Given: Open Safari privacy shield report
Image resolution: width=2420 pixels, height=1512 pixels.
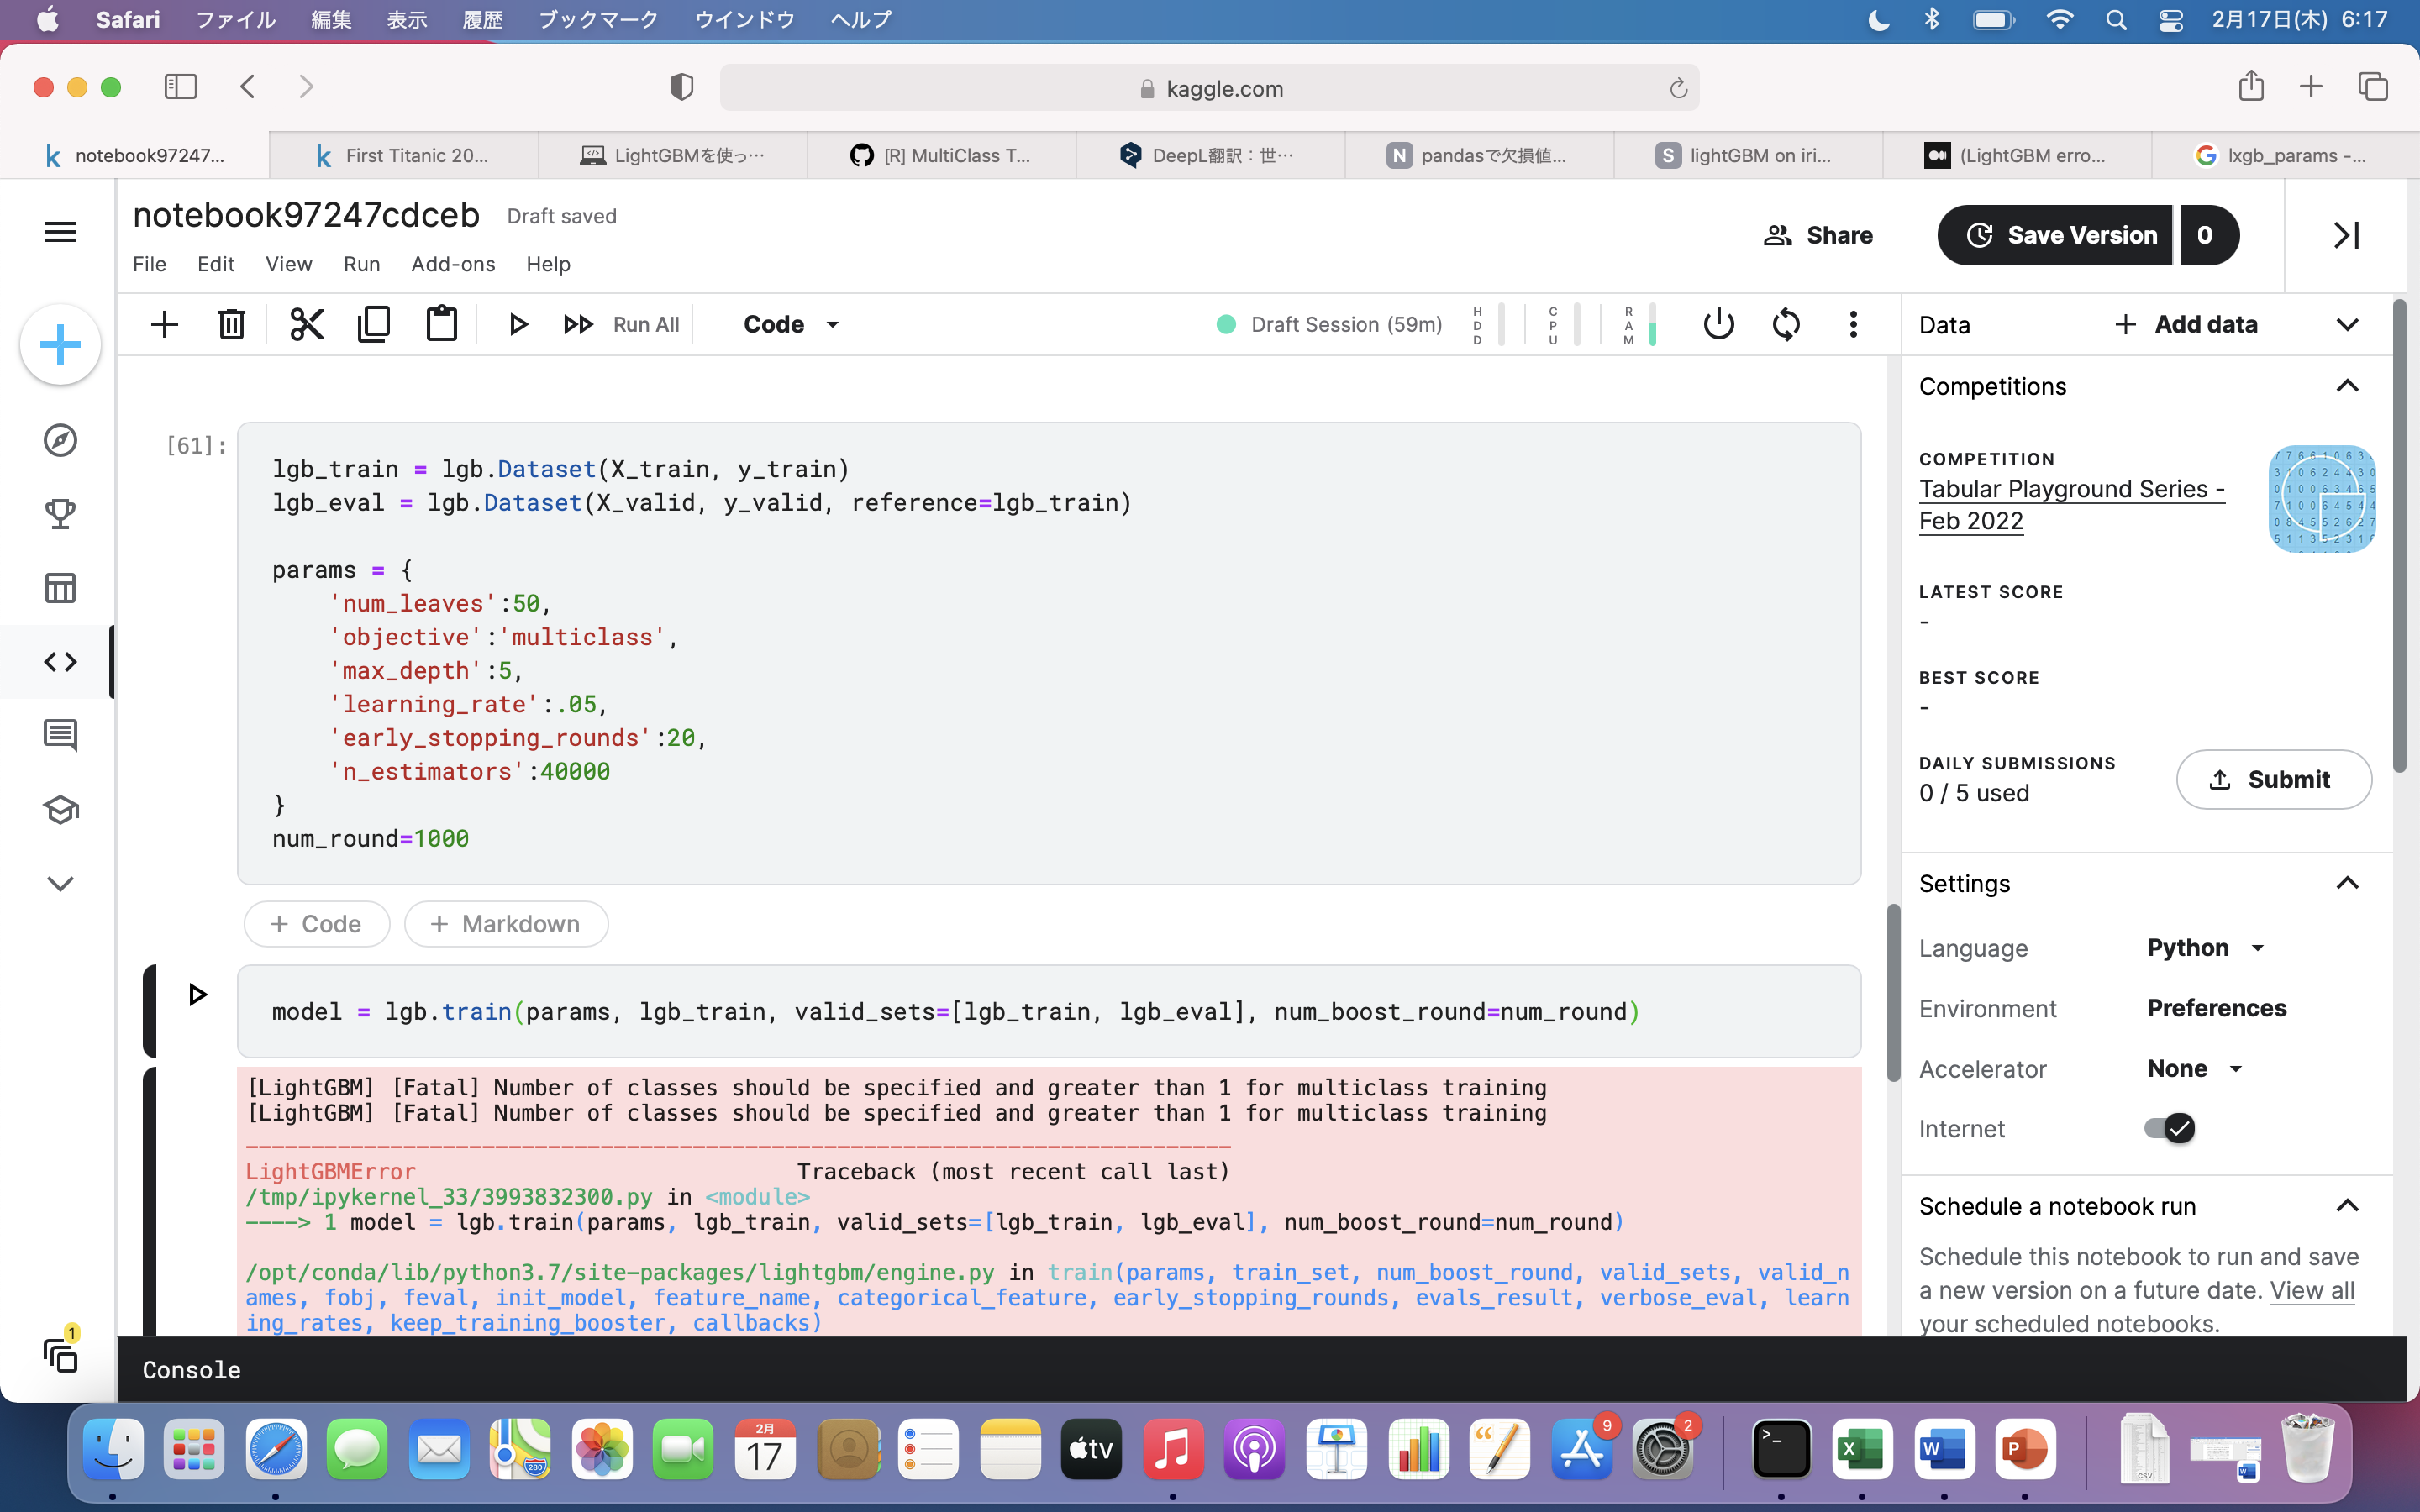Looking at the screenshot, I should click(681, 87).
